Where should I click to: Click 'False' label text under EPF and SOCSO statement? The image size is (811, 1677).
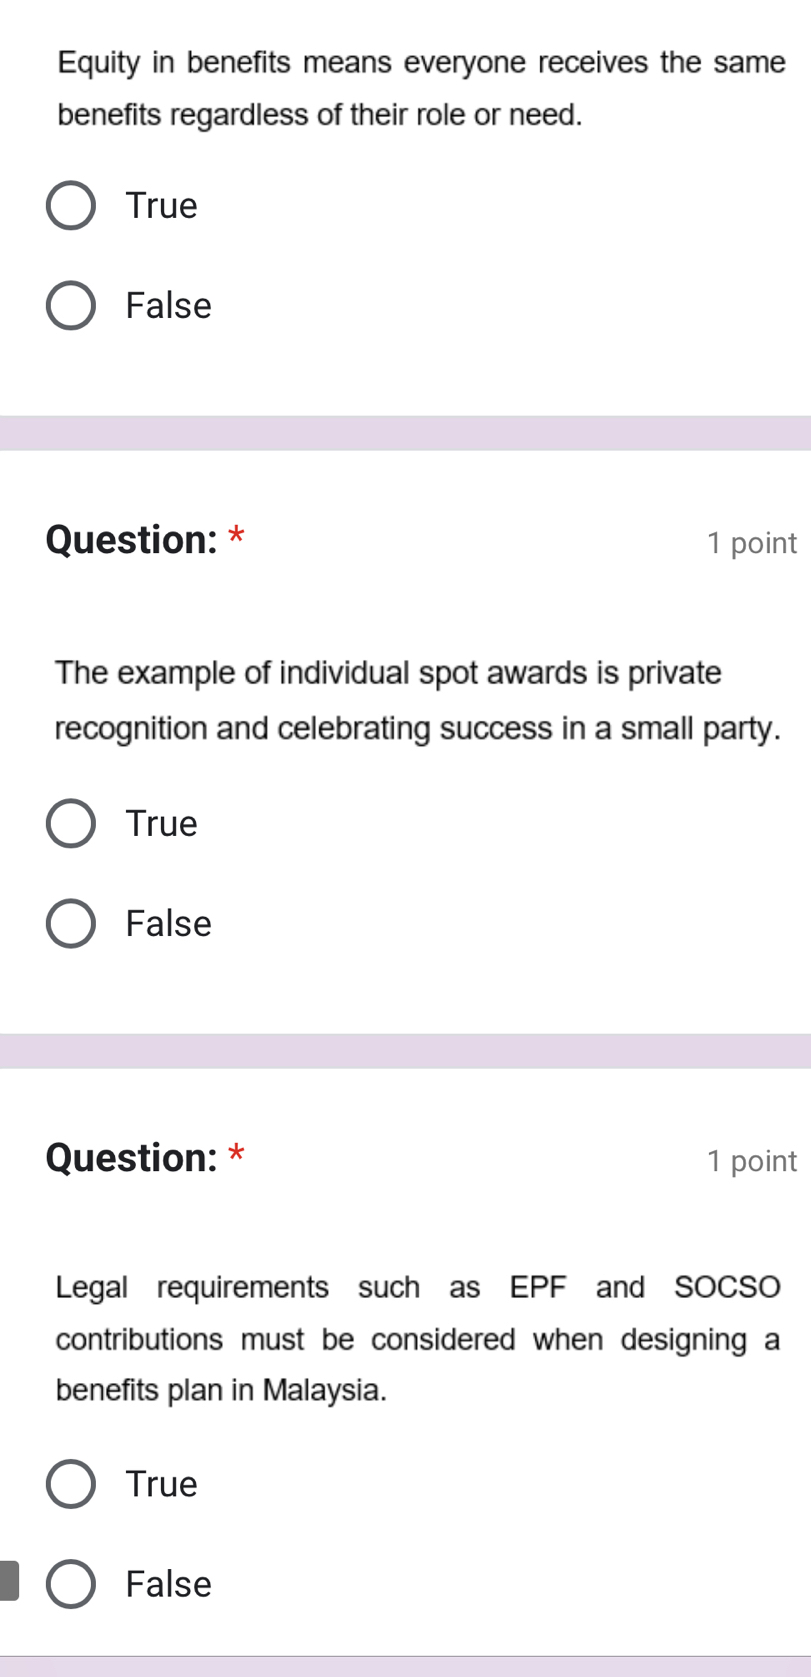169,1584
